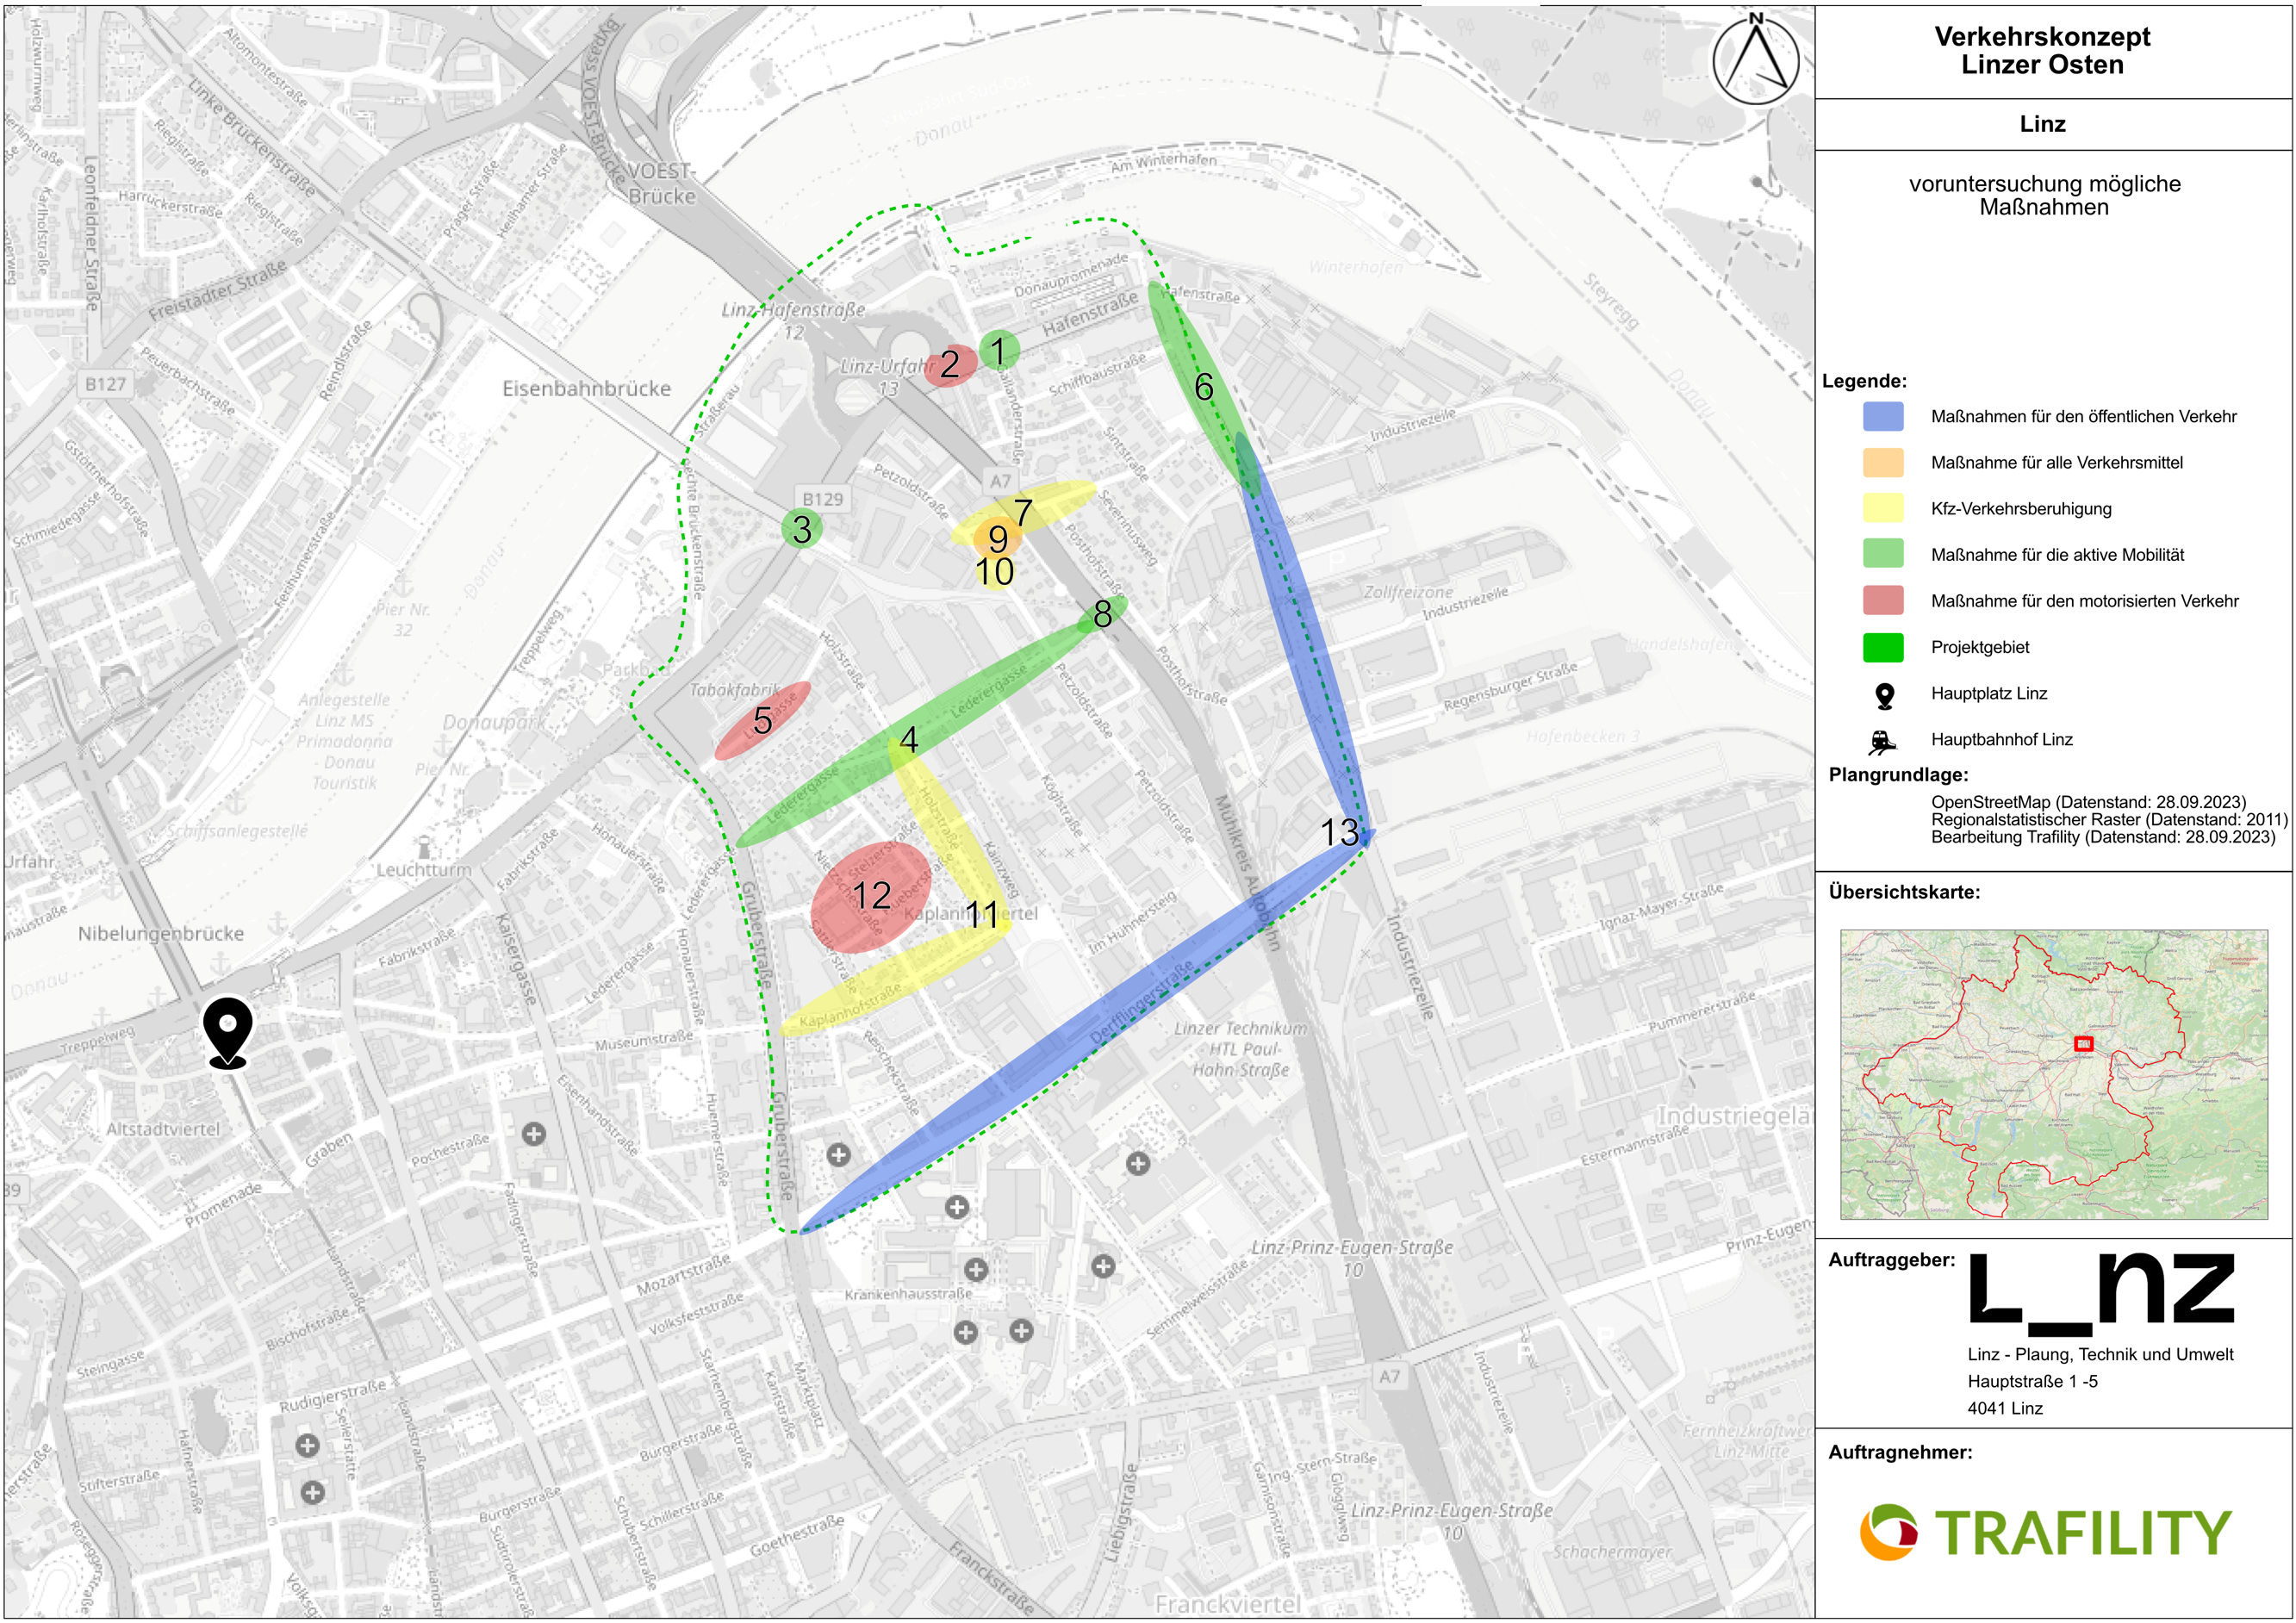Viewport: 2296px width, 1623px height.
Task: Click the red motorisierten Verkehr legend swatch
Action: coord(1883,600)
